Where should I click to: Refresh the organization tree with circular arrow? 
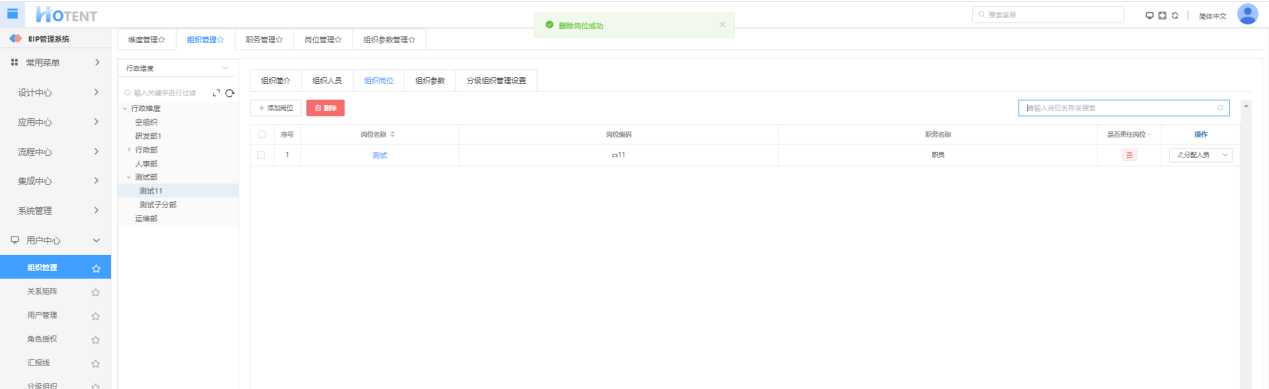[x=229, y=92]
